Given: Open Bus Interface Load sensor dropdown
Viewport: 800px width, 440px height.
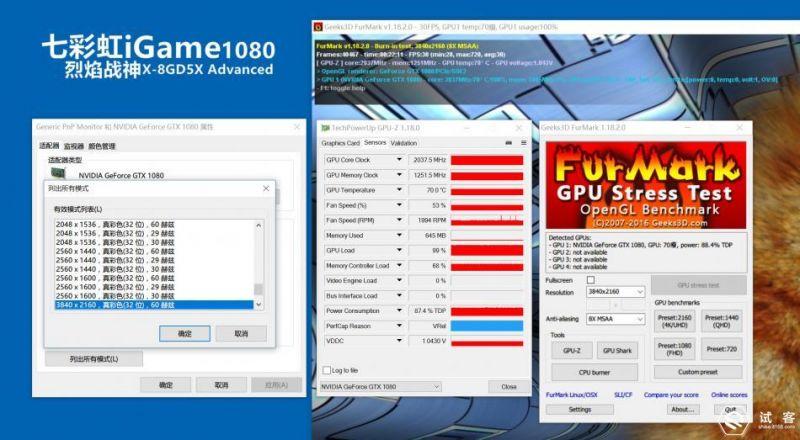Looking at the screenshot, I should pyautogui.click(x=399, y=296).
